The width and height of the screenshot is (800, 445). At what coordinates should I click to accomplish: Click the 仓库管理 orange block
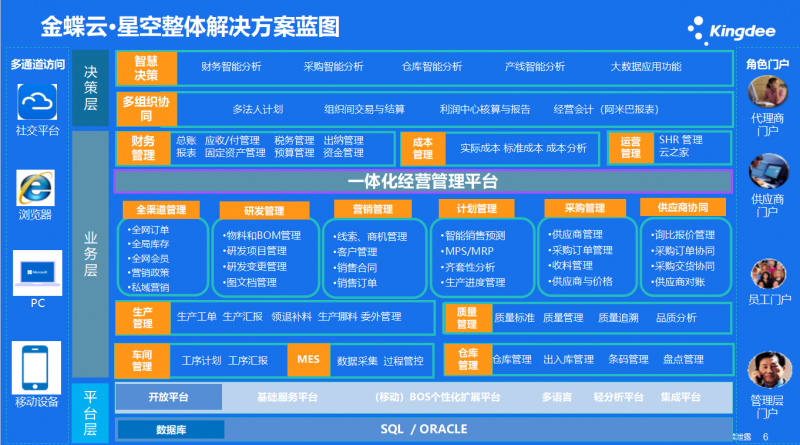coord(468,359)
